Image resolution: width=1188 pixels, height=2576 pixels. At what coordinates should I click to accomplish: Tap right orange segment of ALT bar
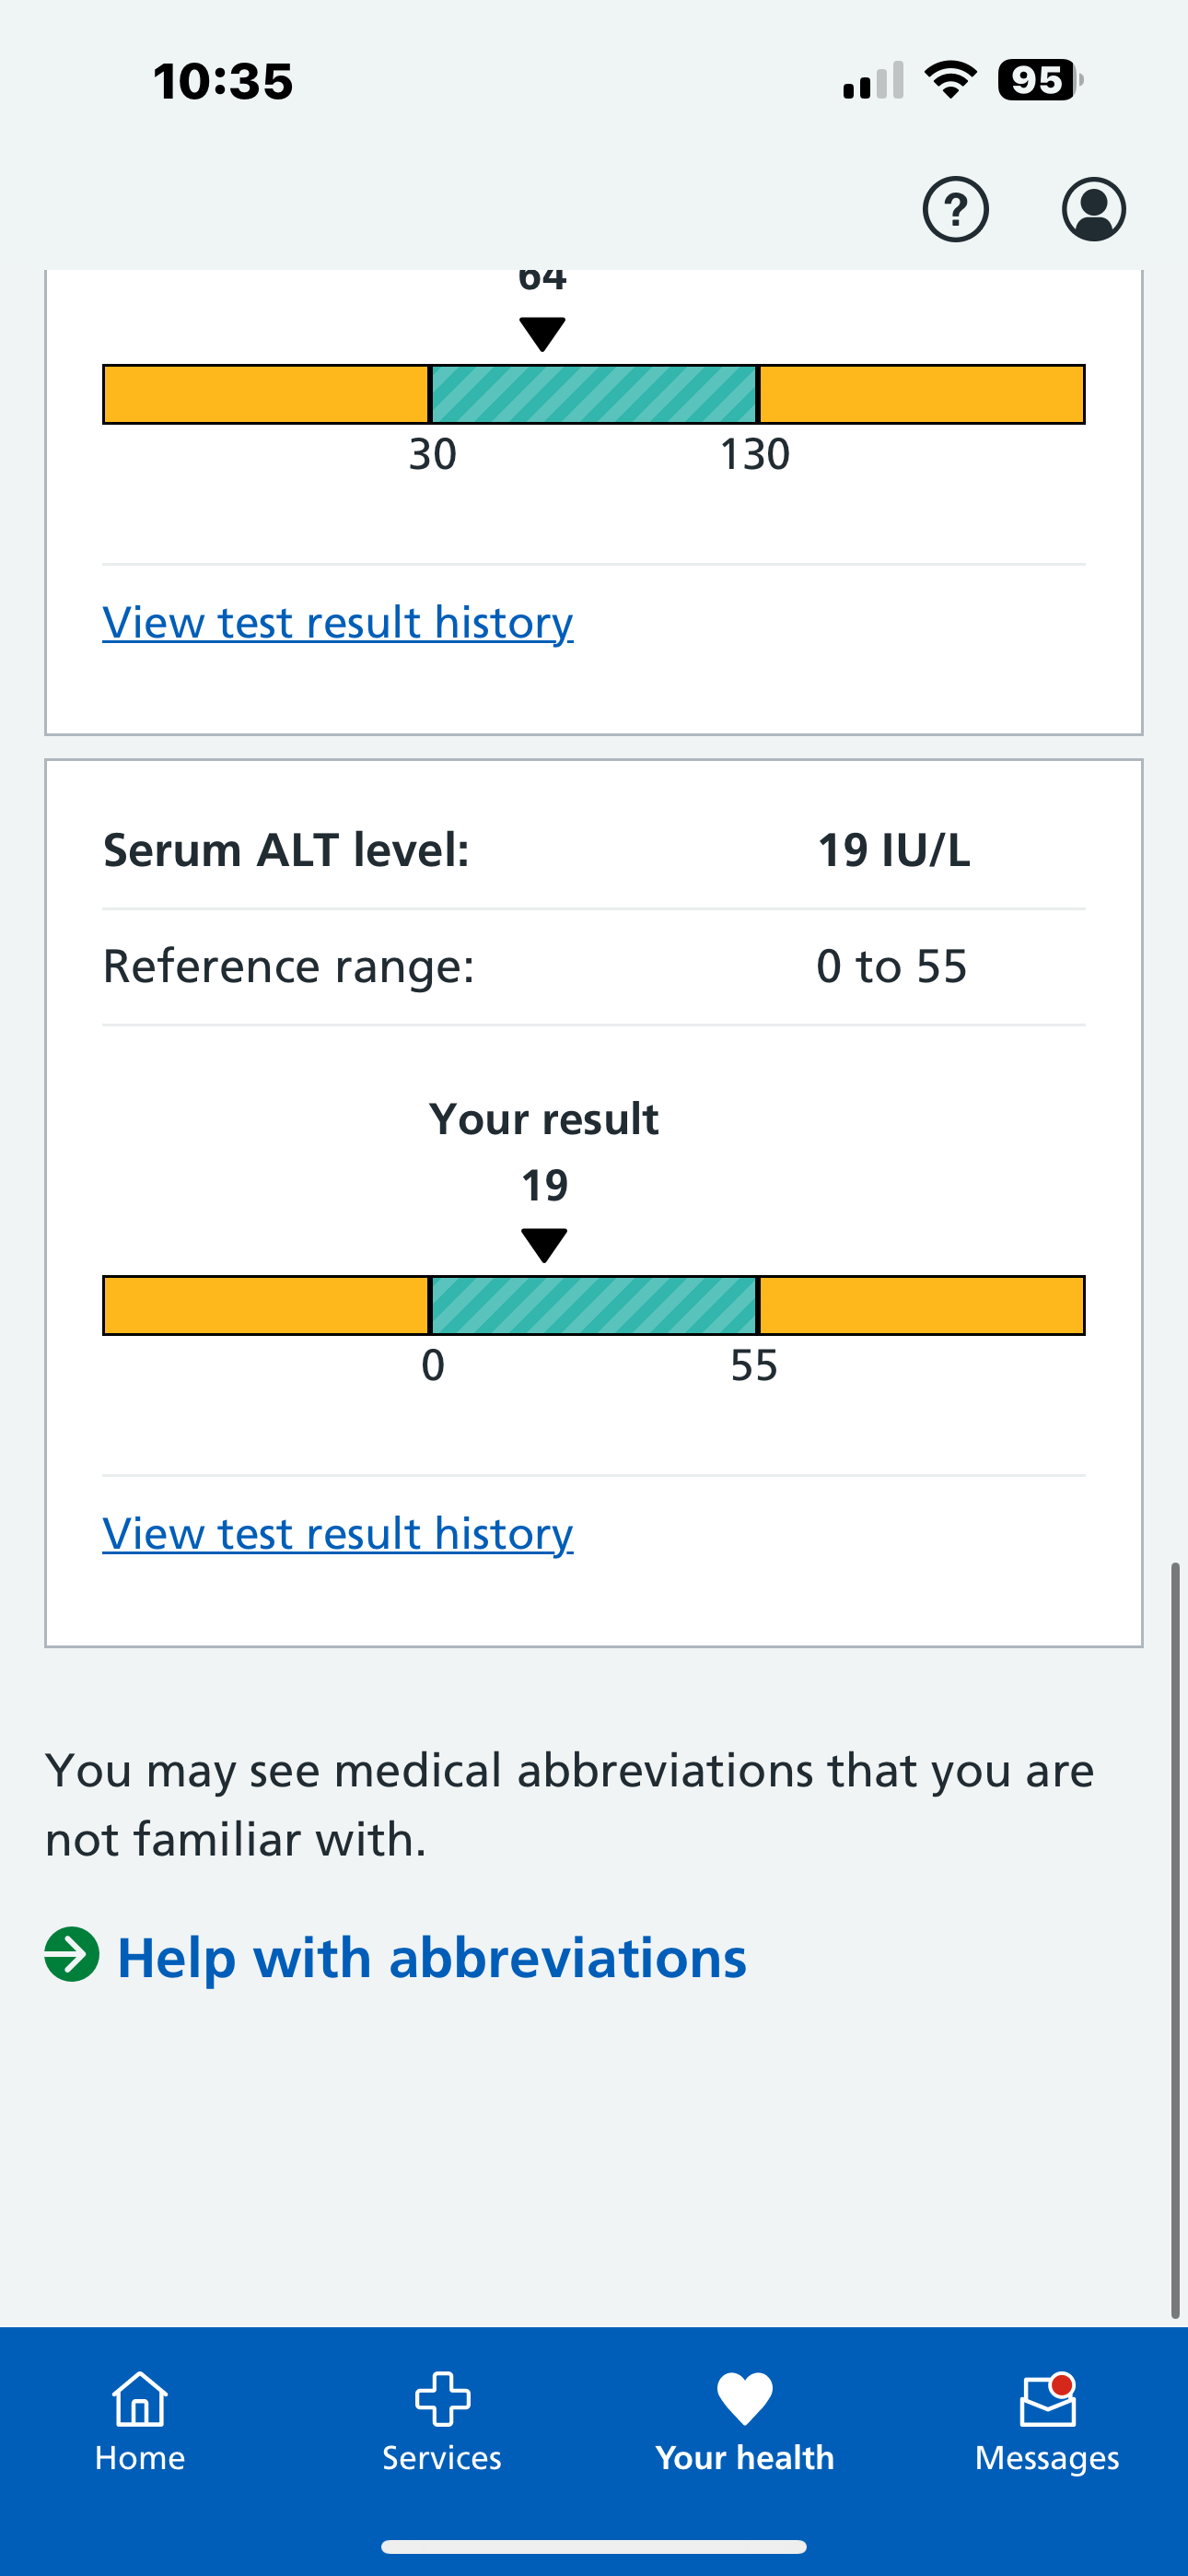pos(921,1305)
